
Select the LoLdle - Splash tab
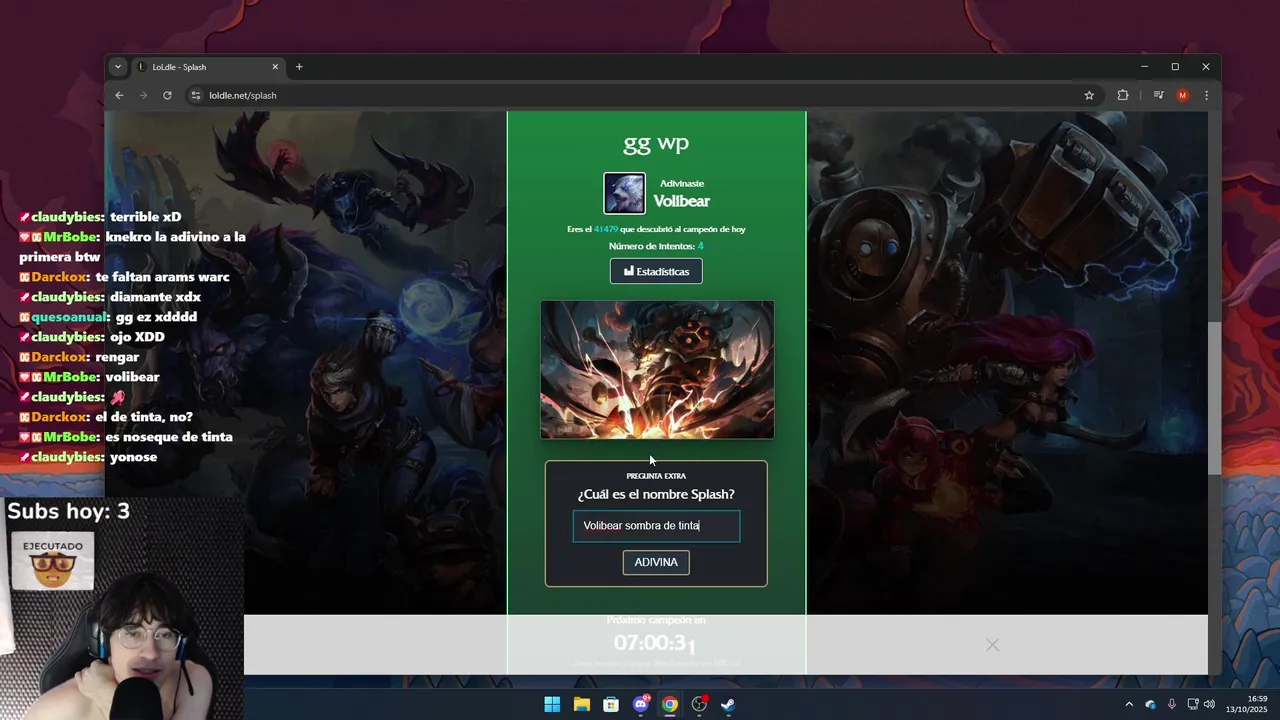click(208, 67)
